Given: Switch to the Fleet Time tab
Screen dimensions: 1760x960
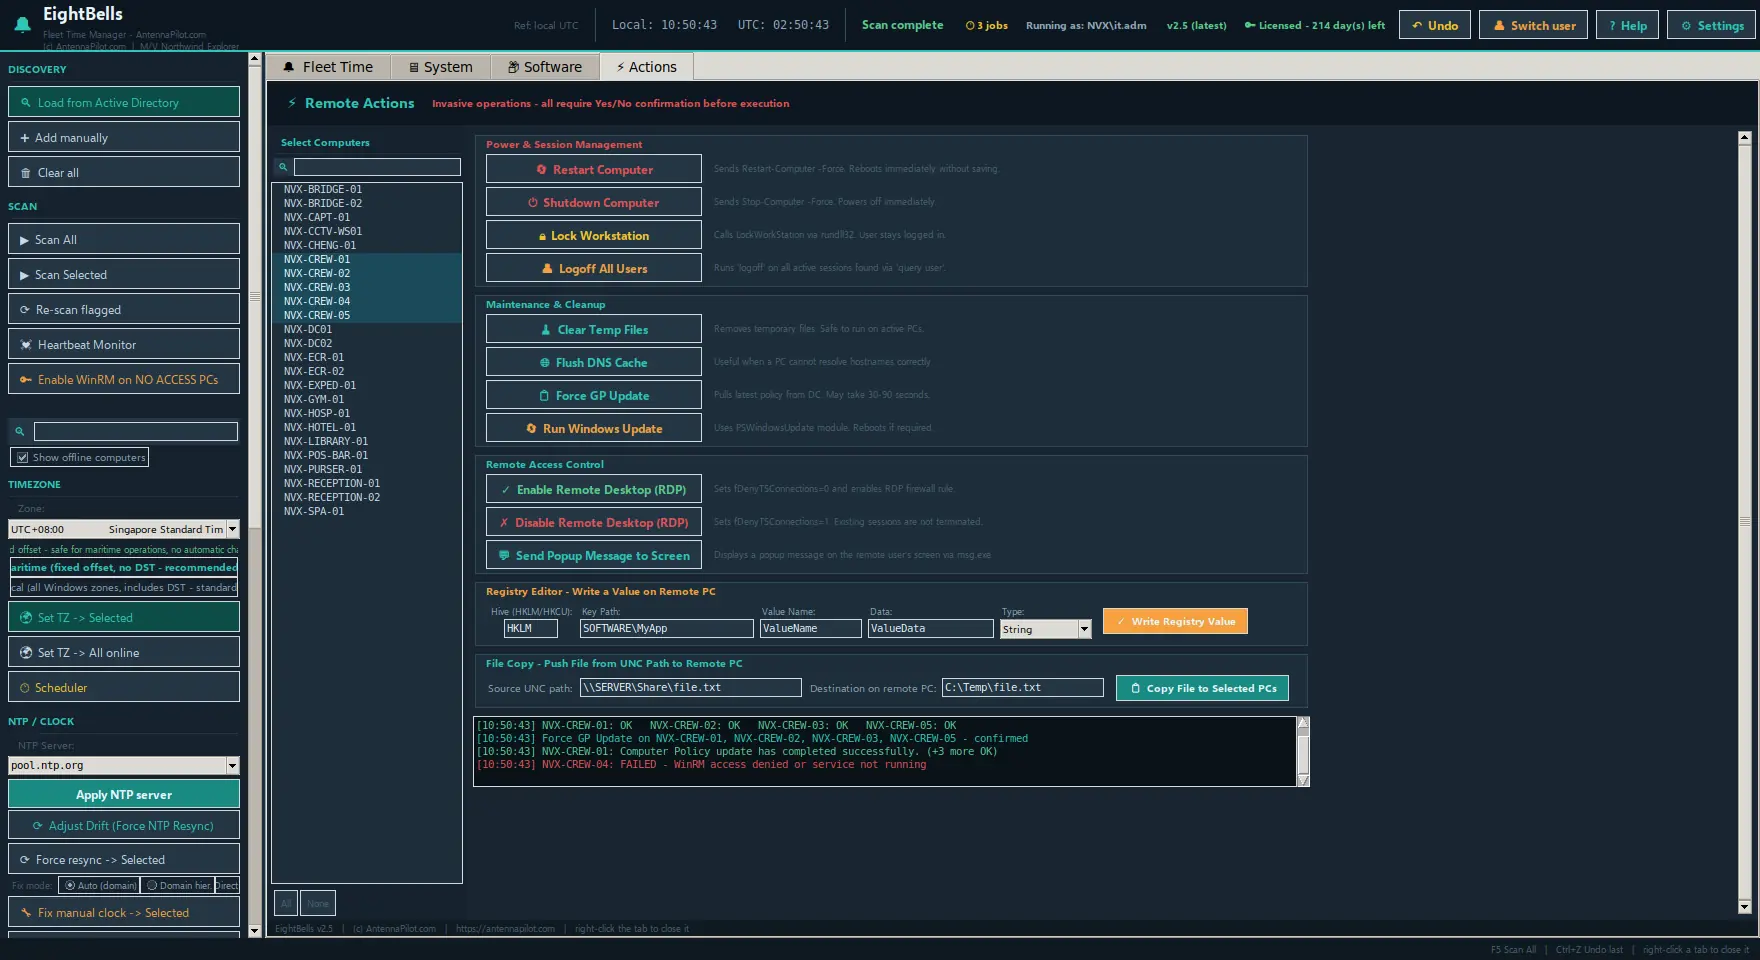Looking at the screenshot, I should tap(328, 67).
